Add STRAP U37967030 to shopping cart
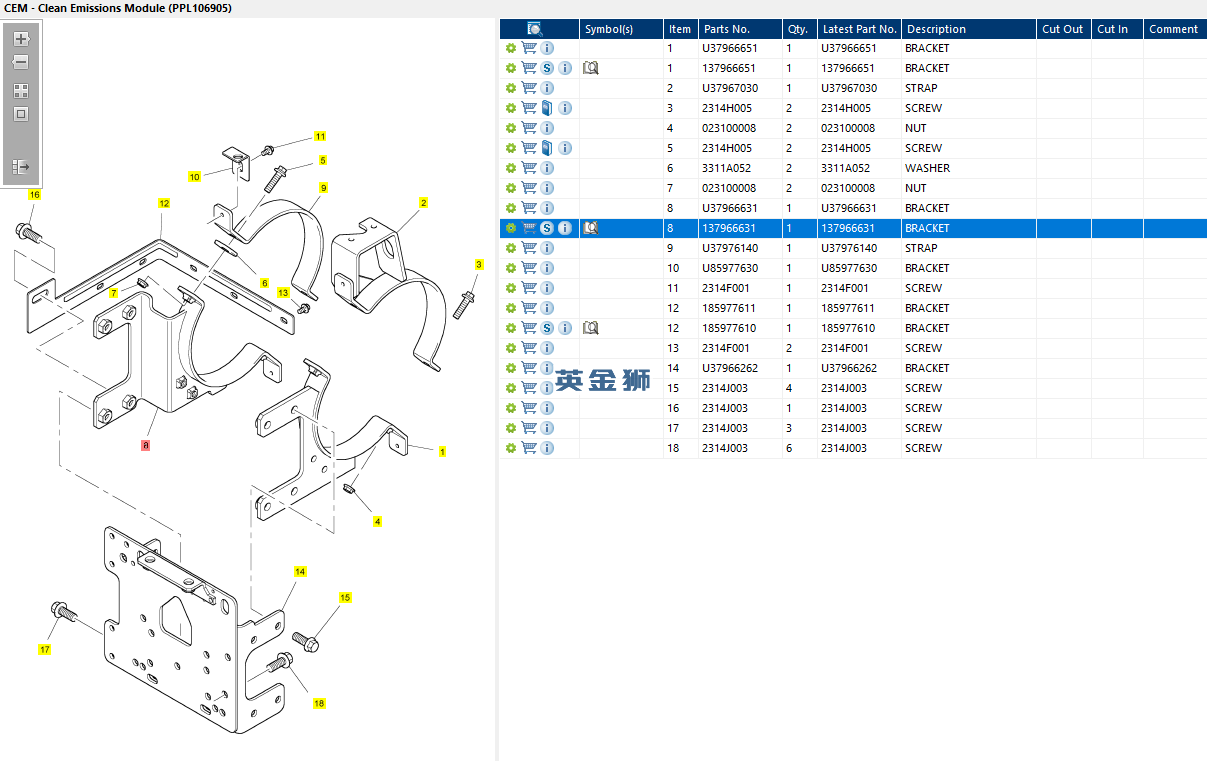Screen dimensions: 1207x761 pyautogui.click(x=529, y=88)
